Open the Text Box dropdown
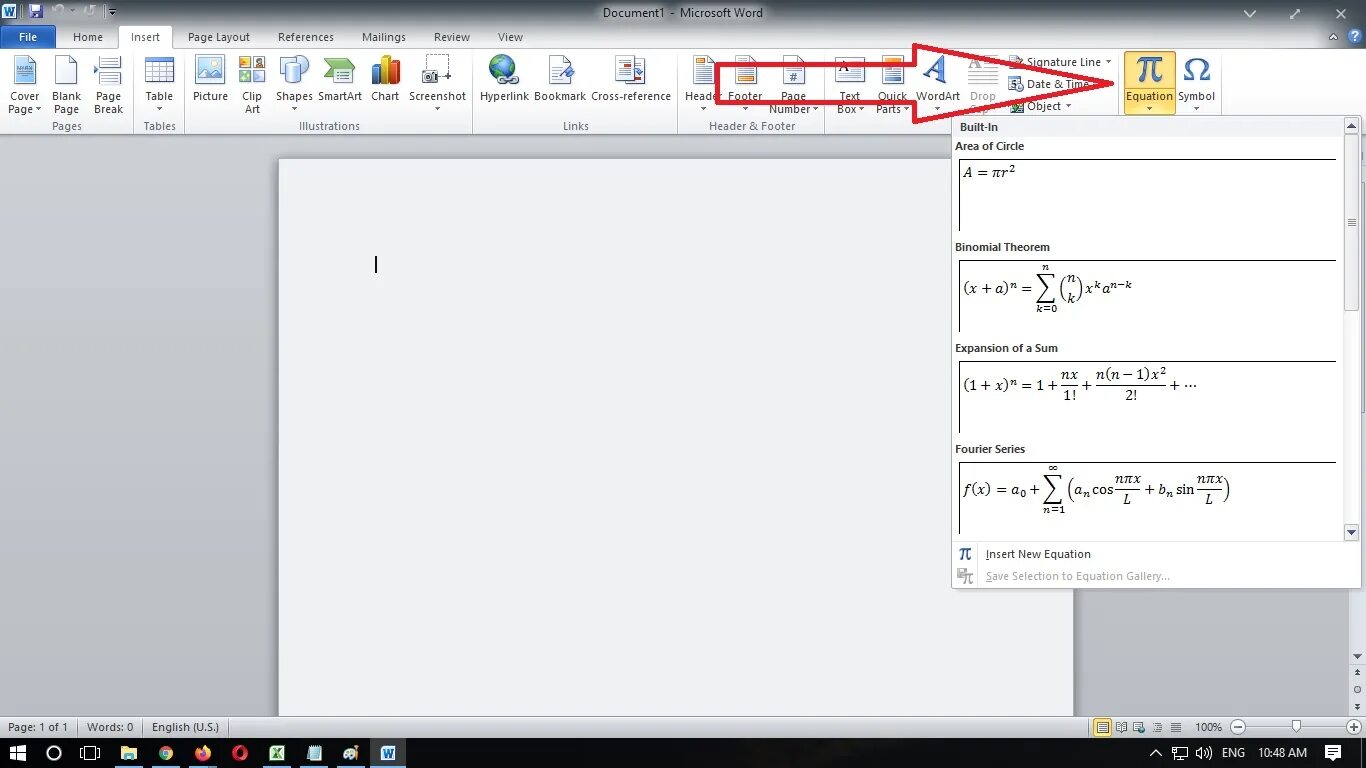Viewport: 1366px width, 768px height. pos(850,103)
